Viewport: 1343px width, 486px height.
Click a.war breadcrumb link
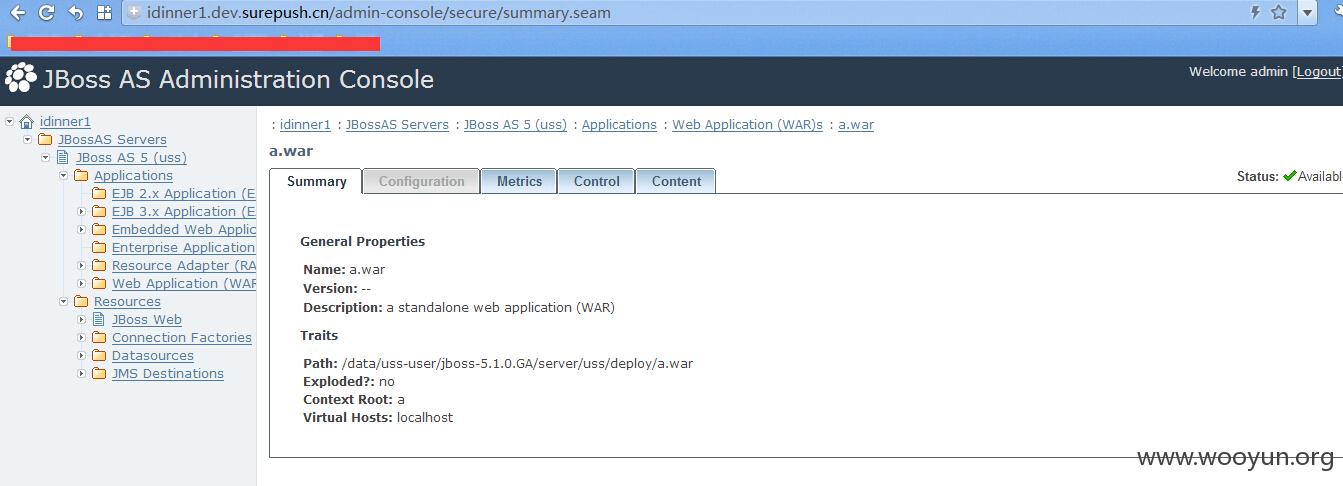coord(856,125)
